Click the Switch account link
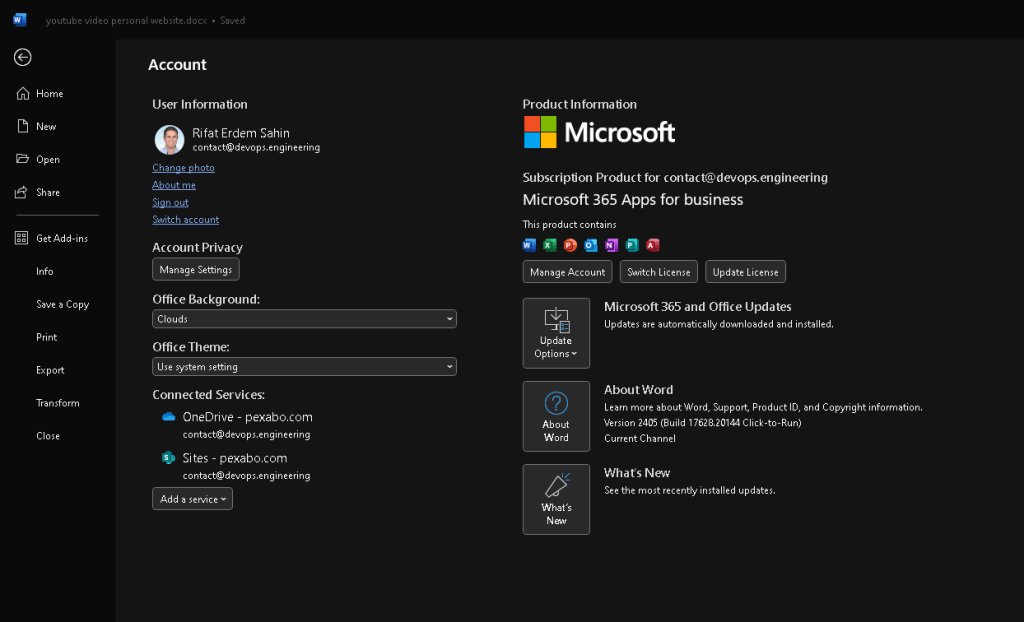 pyautogui.click(x=185, y=220)
